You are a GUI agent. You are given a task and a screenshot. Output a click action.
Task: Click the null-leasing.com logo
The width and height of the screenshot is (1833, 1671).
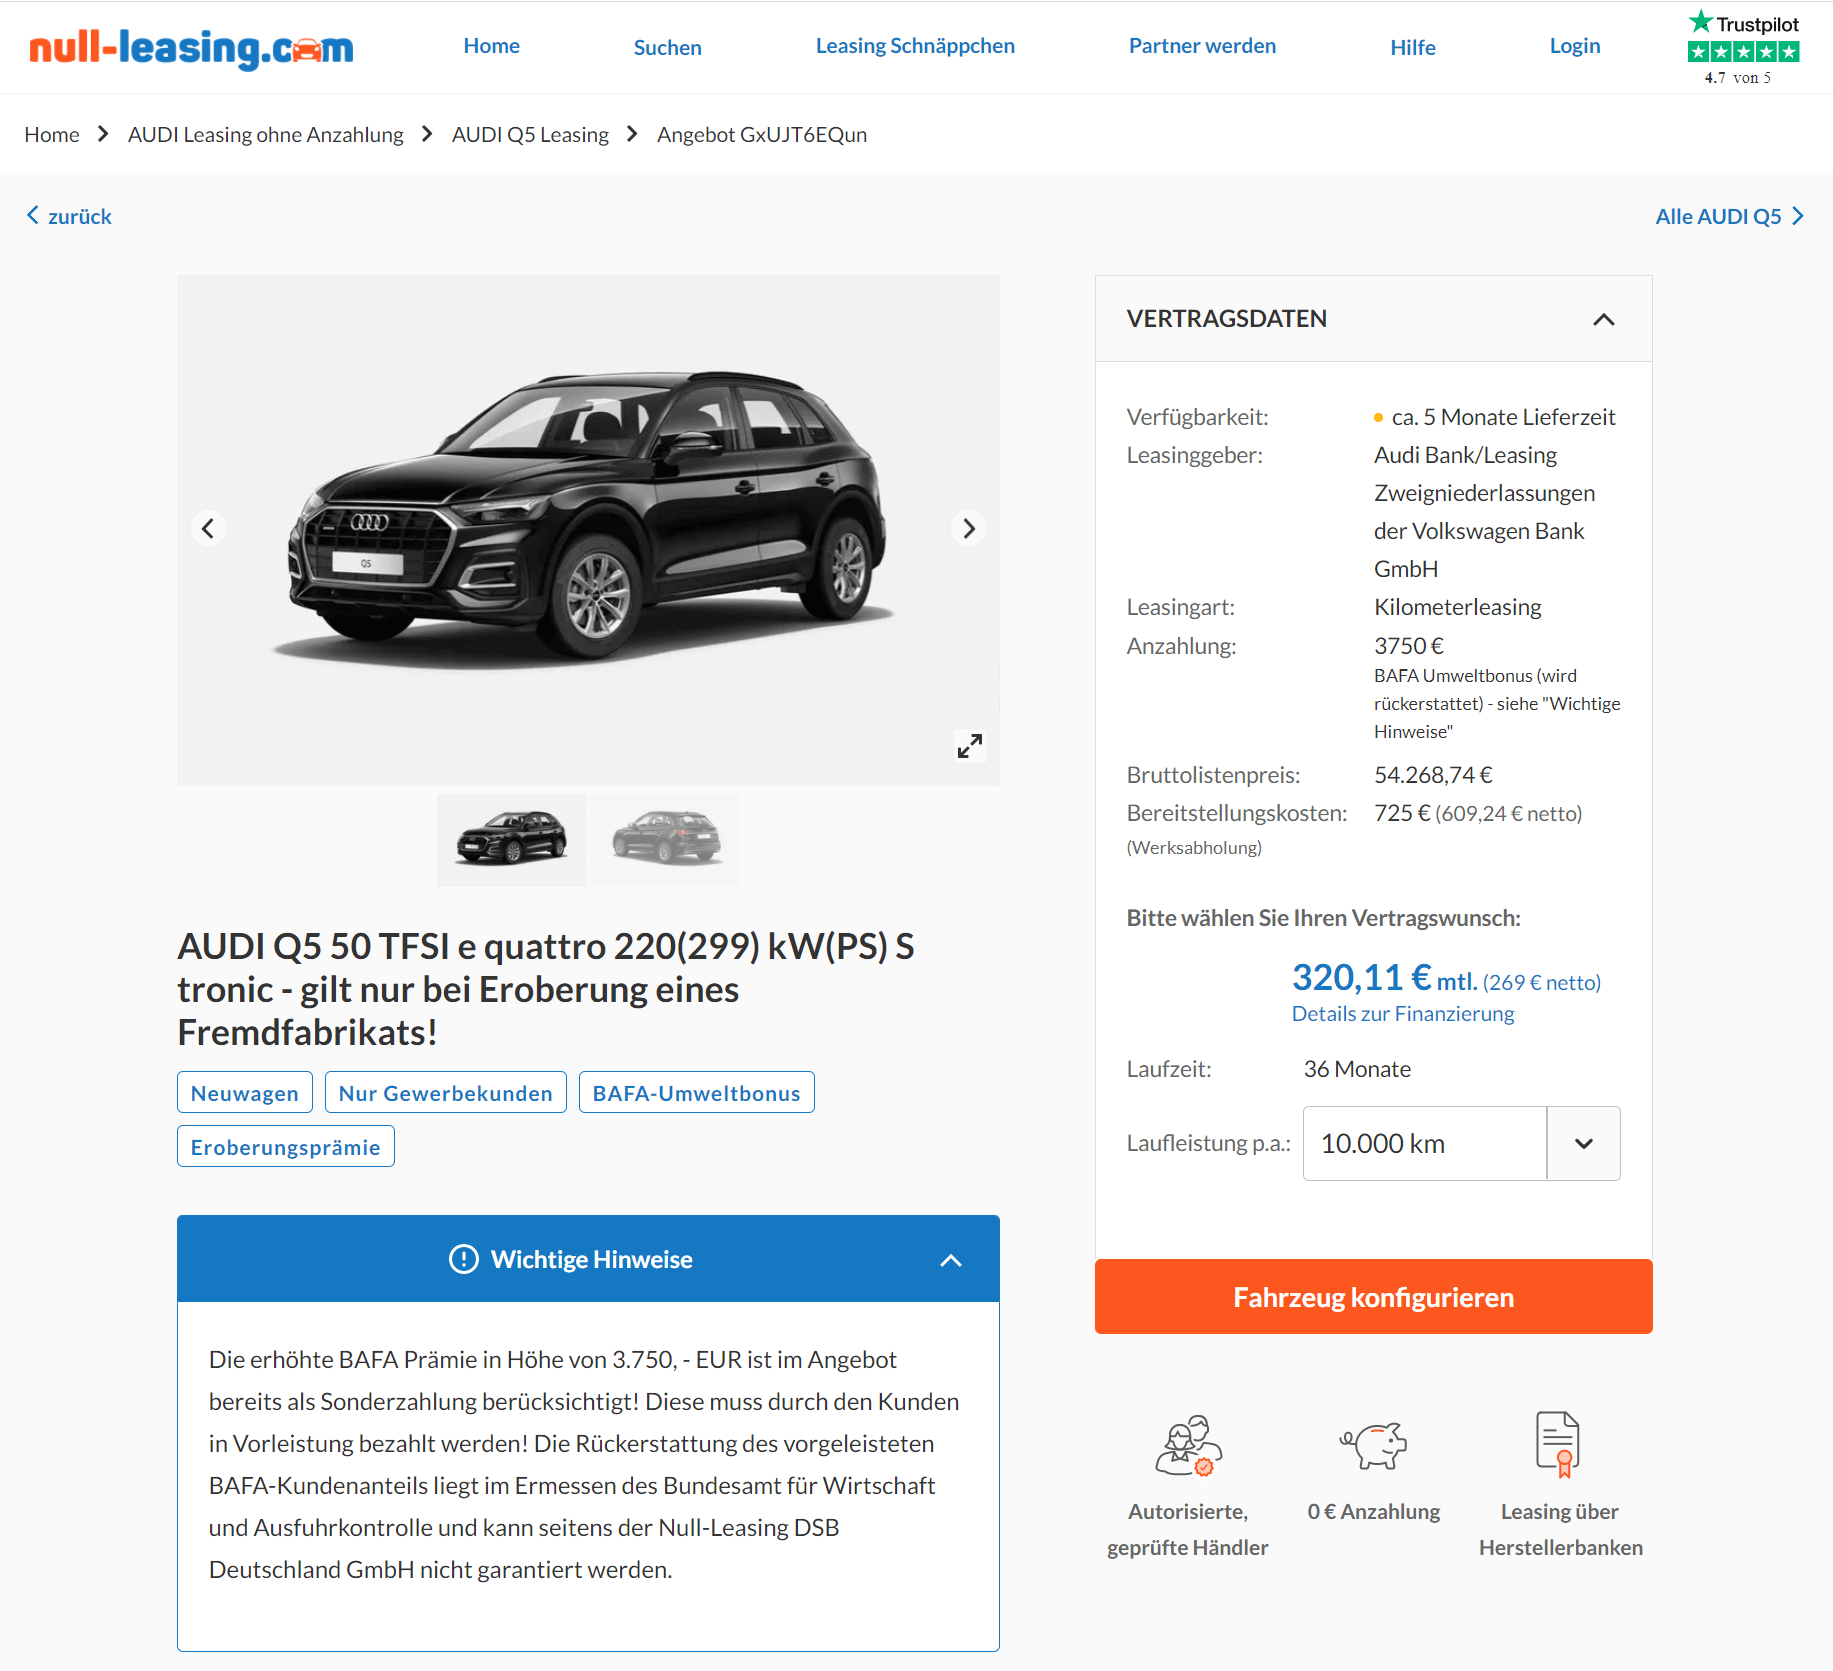click(x=191, y=47)
